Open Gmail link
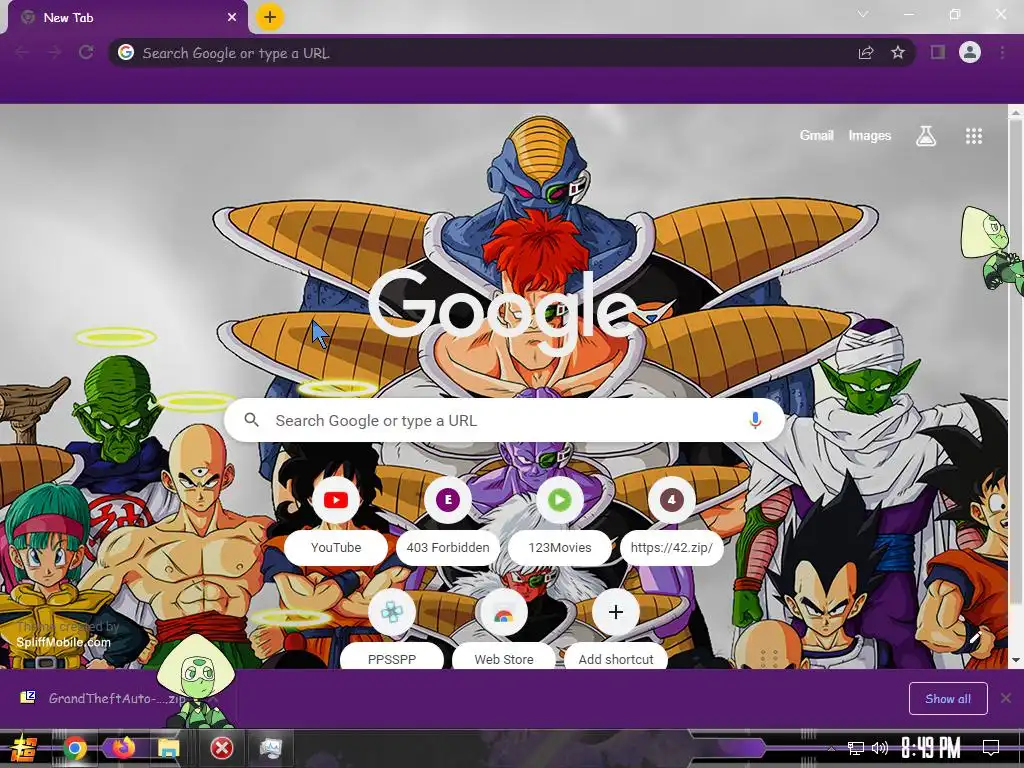 pyautogui.click(x=816, y=135)
